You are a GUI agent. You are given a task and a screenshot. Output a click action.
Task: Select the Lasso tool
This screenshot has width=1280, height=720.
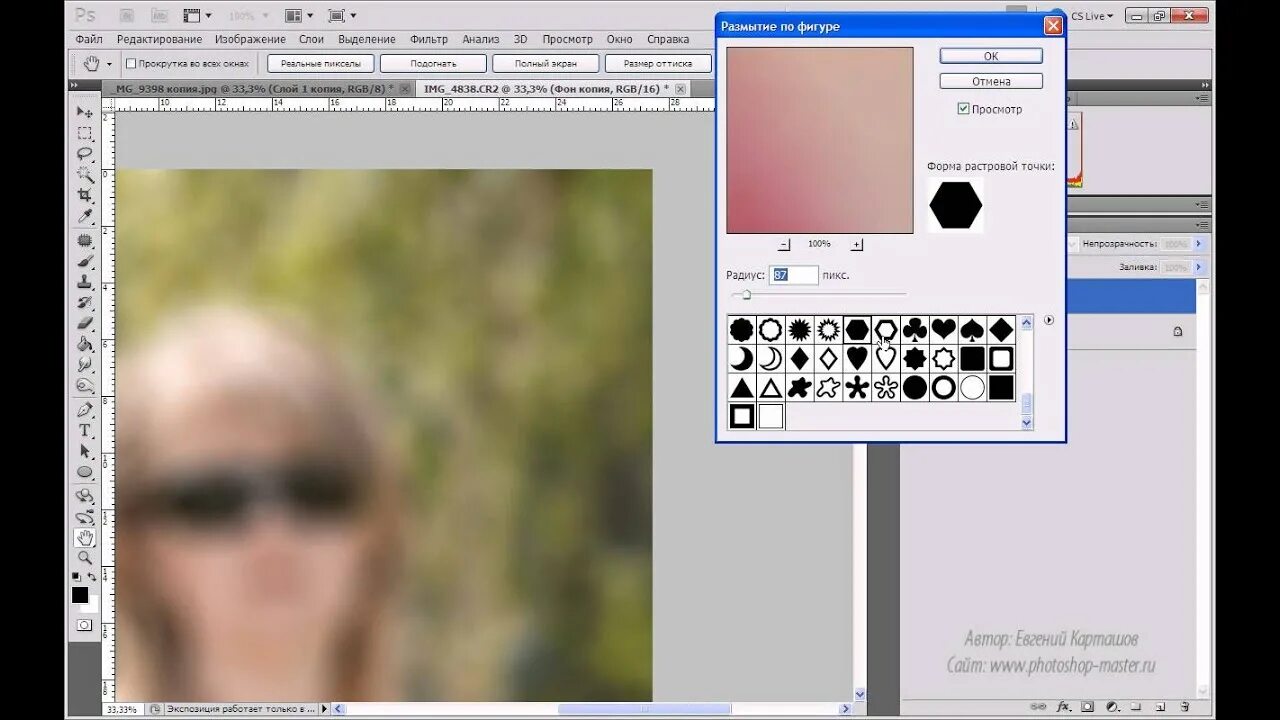tap(84, 154)
